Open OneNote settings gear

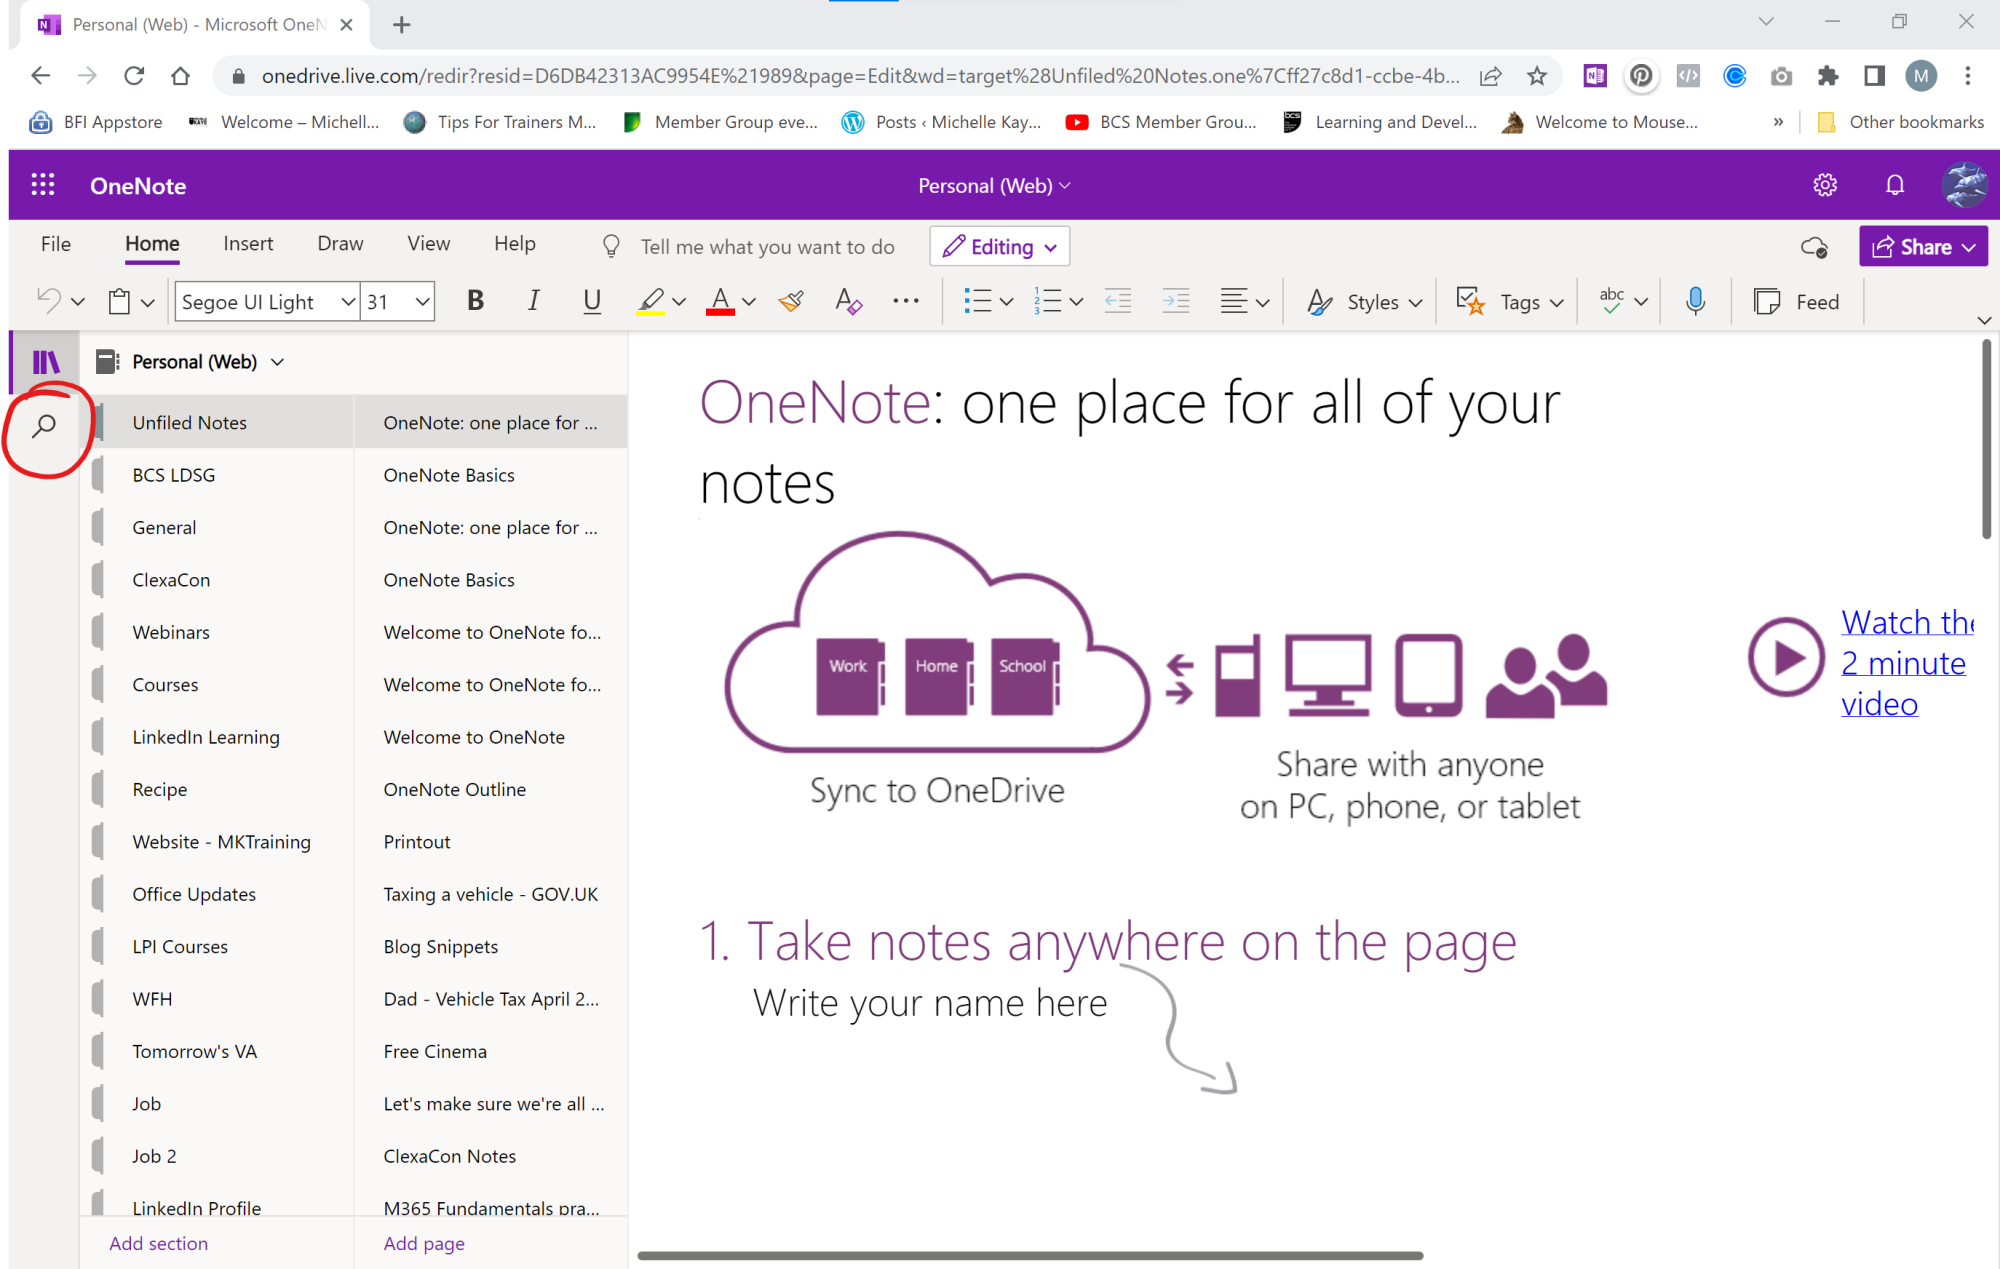click(1825, 185)
